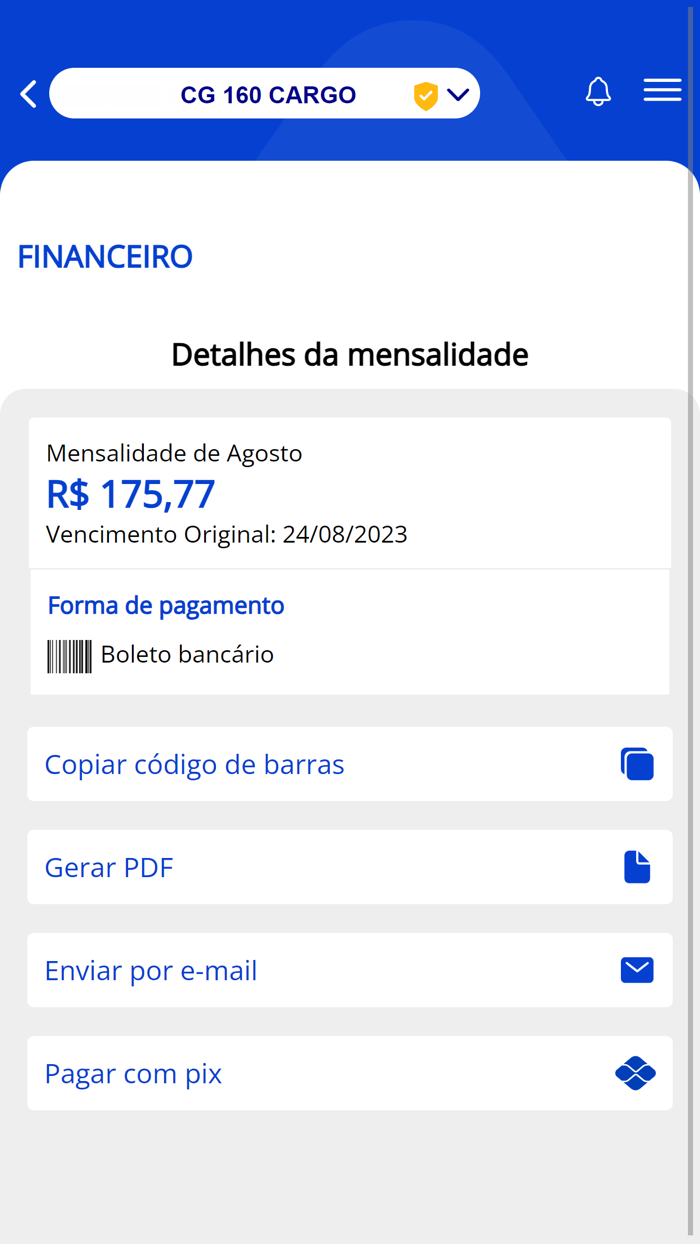Click the copy barcode icon
Screen dimensions: 700x1244
click(x=637, y=763)
